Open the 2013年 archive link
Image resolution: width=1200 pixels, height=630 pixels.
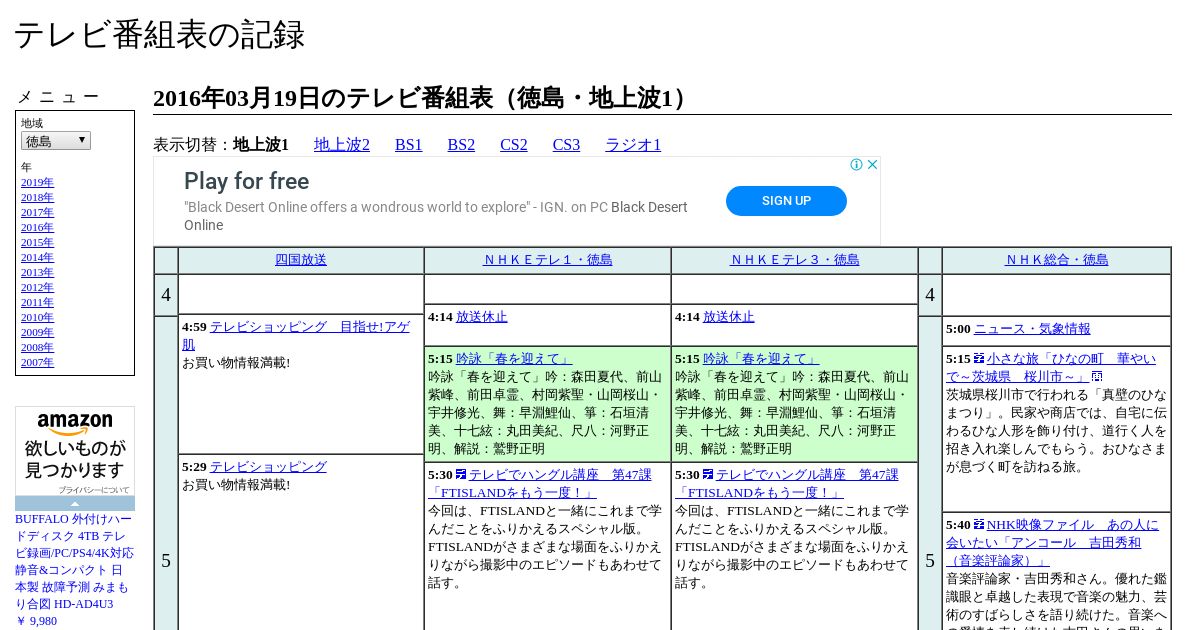(x=37, y=273)
